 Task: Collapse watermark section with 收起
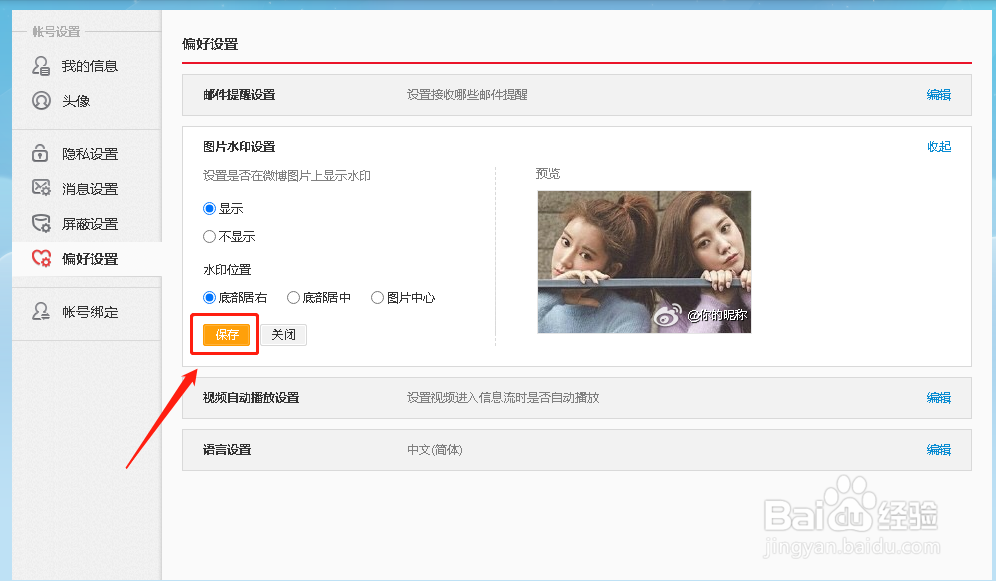point(939,147)
